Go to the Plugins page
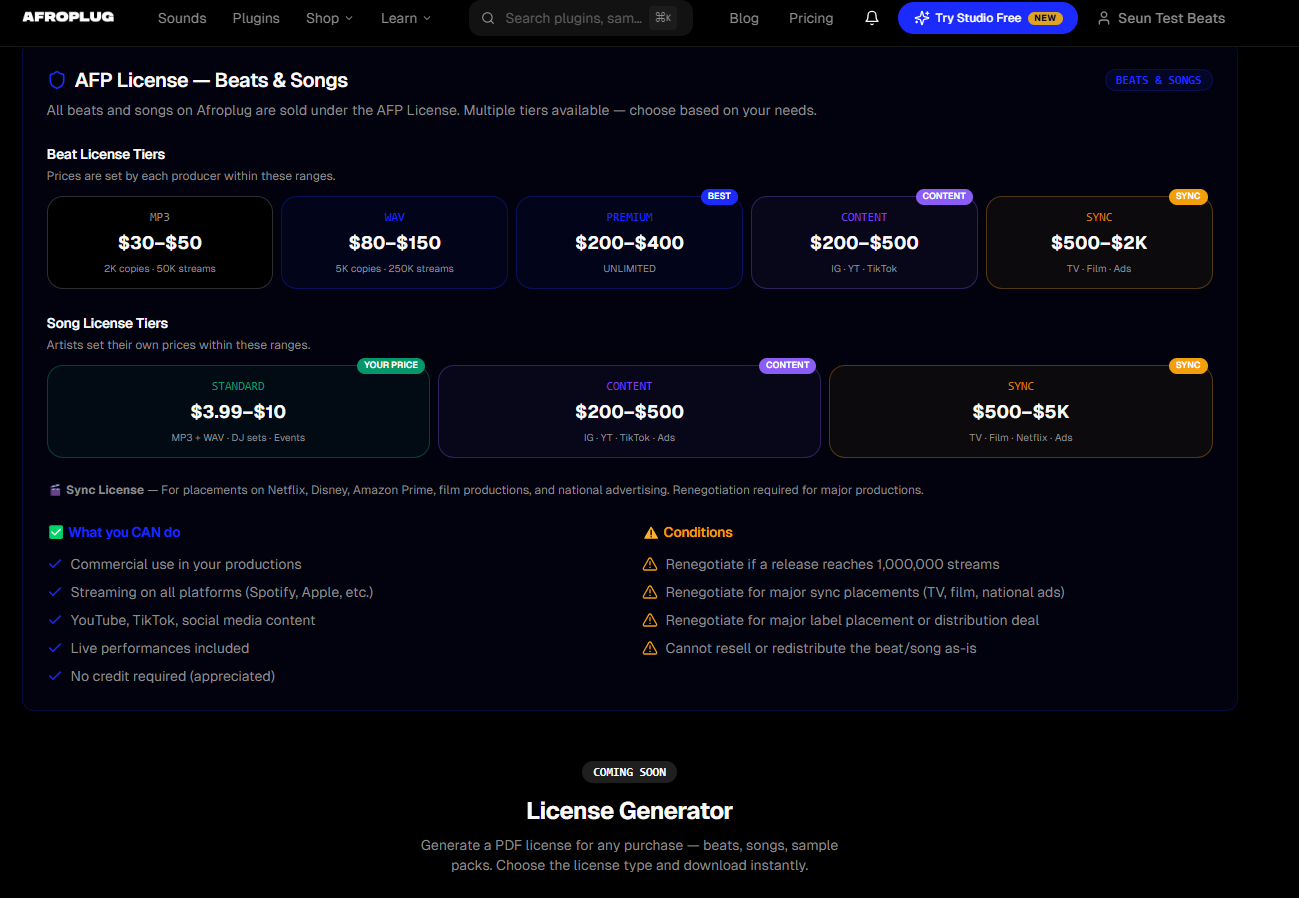Image resolution: width=1299 pixels, height=898 pixels. pos(256,18)
